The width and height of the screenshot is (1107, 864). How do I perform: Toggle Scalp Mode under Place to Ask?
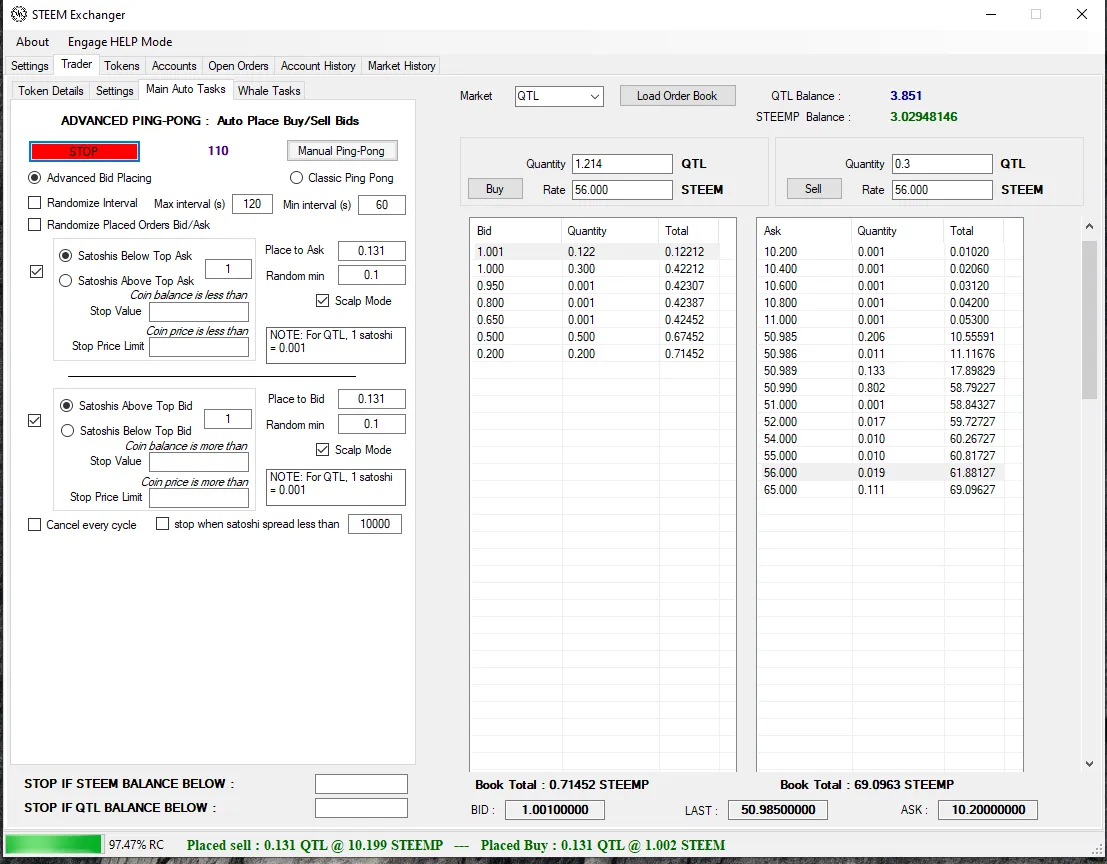[x=323, y=301]
